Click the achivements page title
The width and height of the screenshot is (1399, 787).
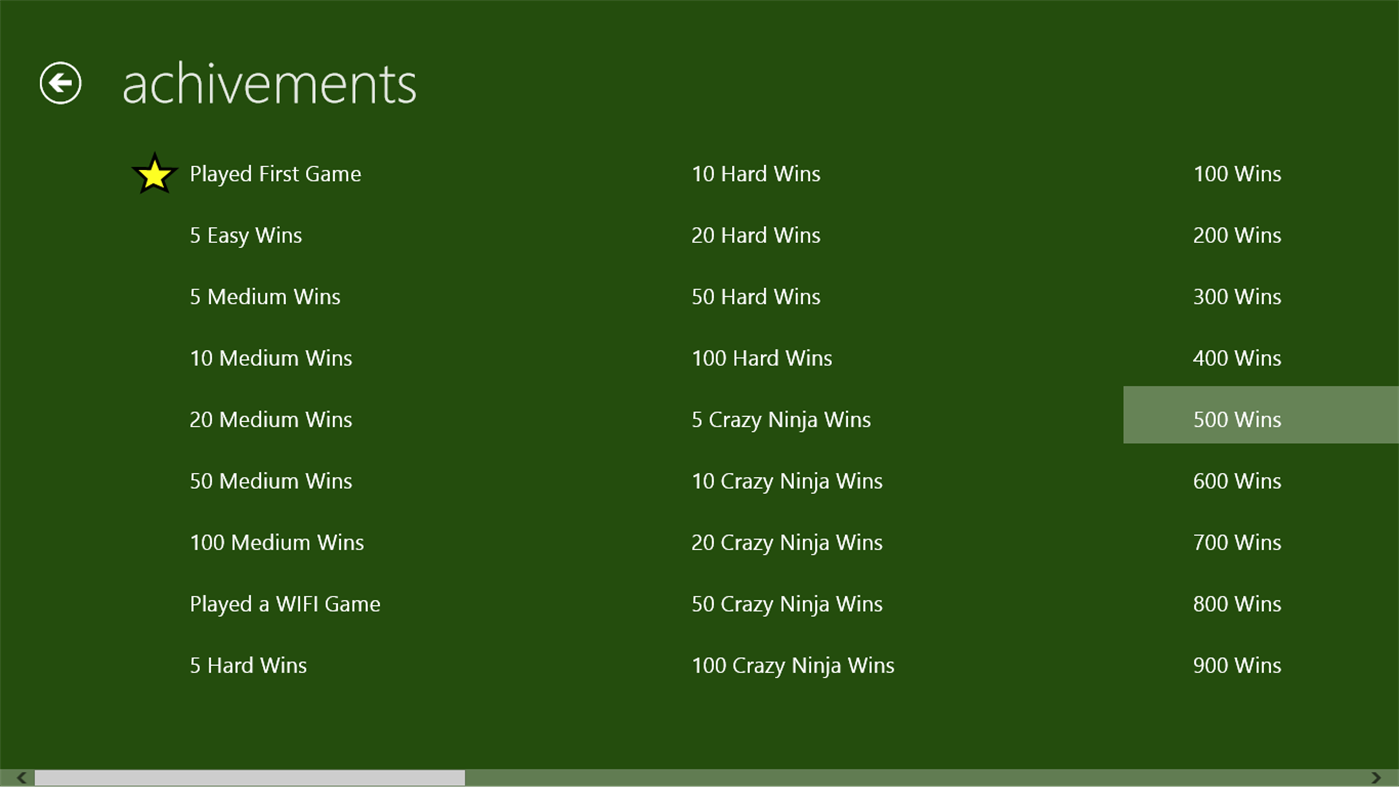[270, 84]
